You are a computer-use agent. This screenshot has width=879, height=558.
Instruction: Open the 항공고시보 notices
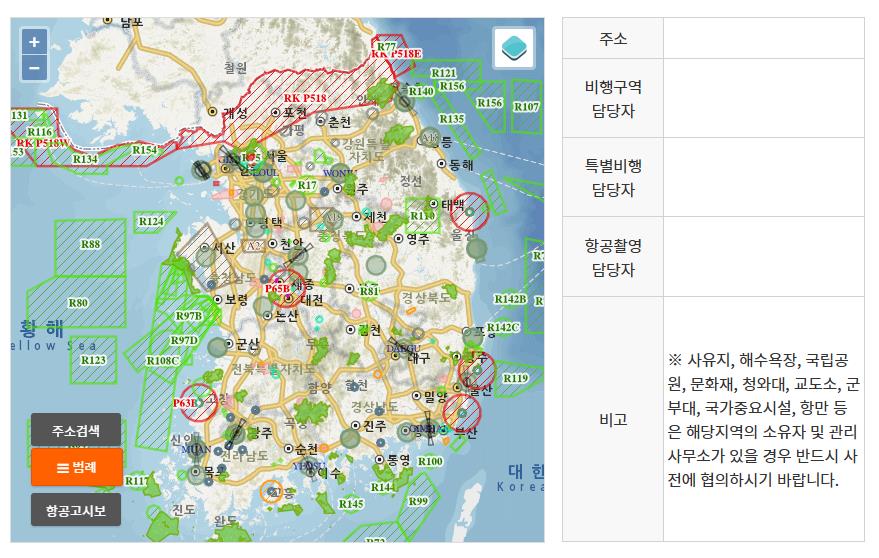76,510
